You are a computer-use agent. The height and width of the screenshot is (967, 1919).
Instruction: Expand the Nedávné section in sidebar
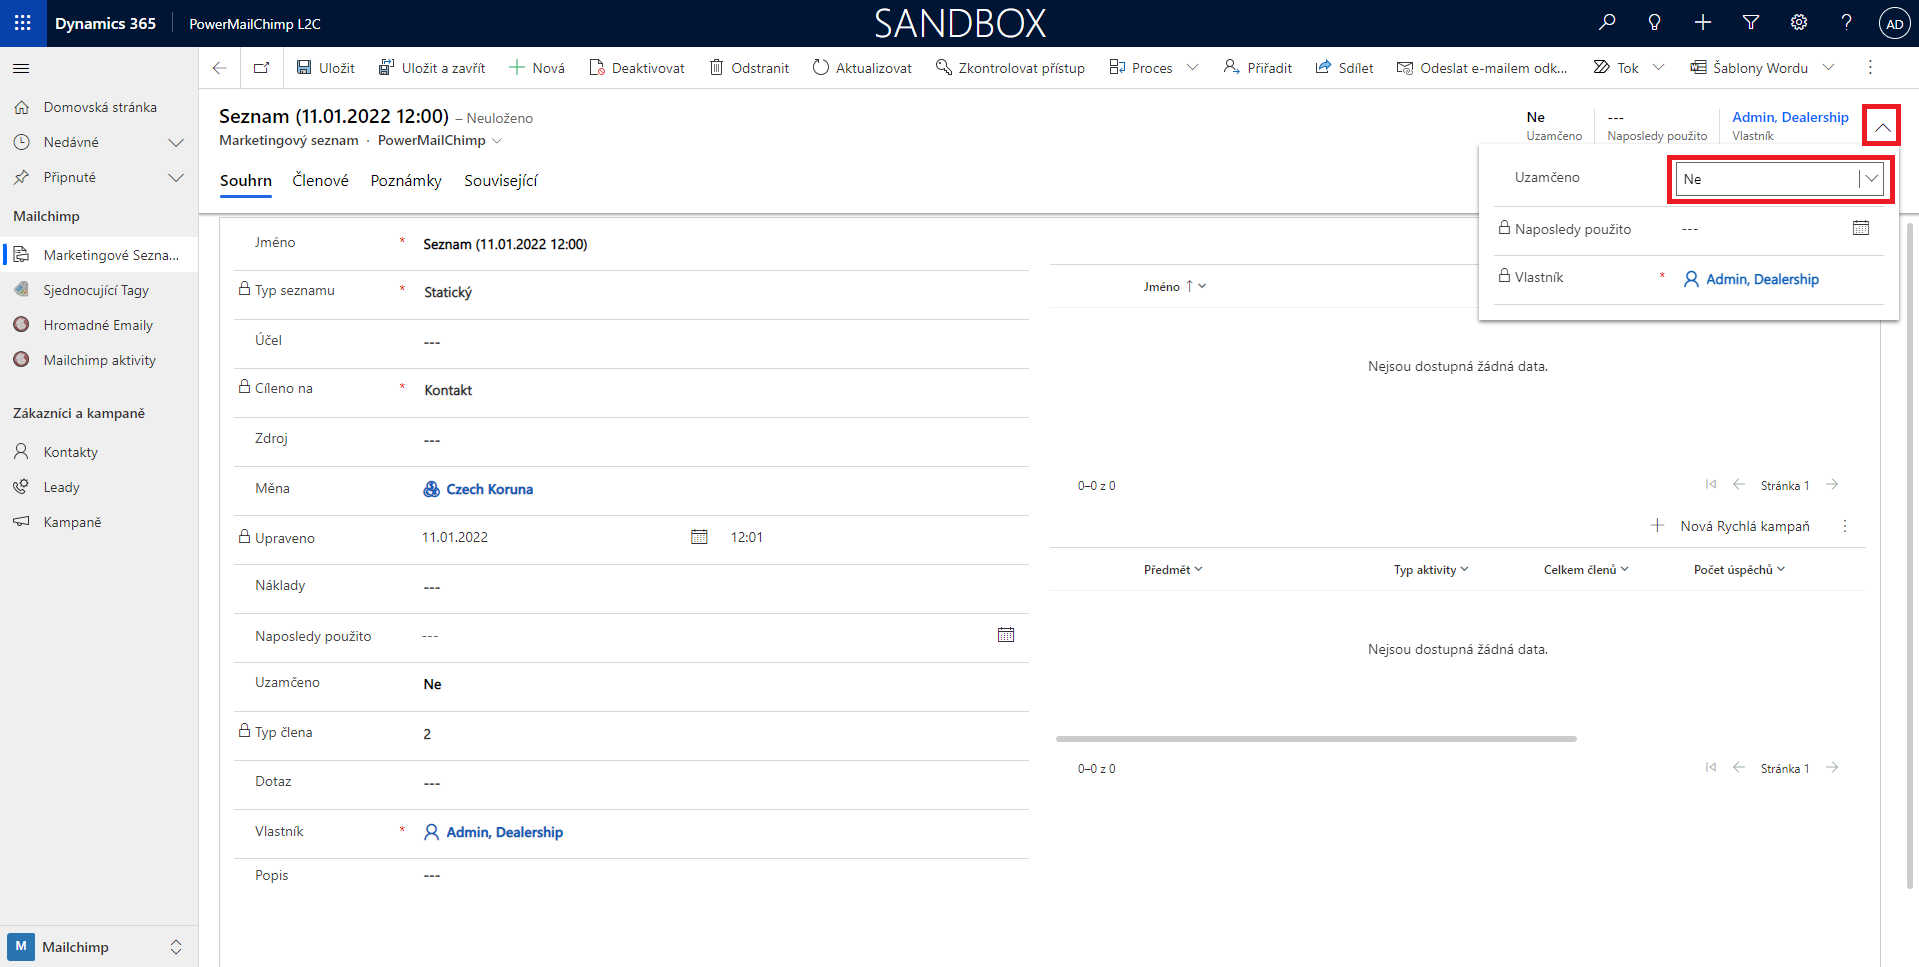pyautogui.click(x=176, y=142)
